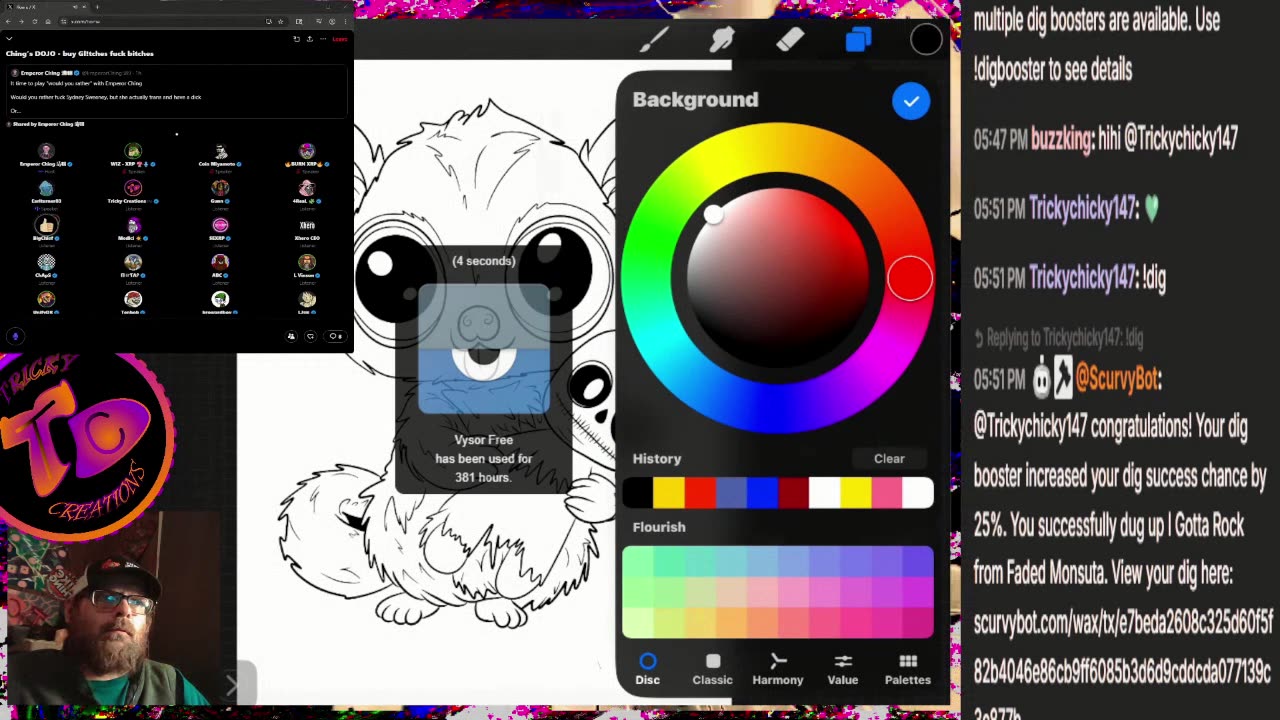The height and width of the screenshot is (720, 1280).
Task: Select Tricky Creations listener avatar
Action: (133, 188)
